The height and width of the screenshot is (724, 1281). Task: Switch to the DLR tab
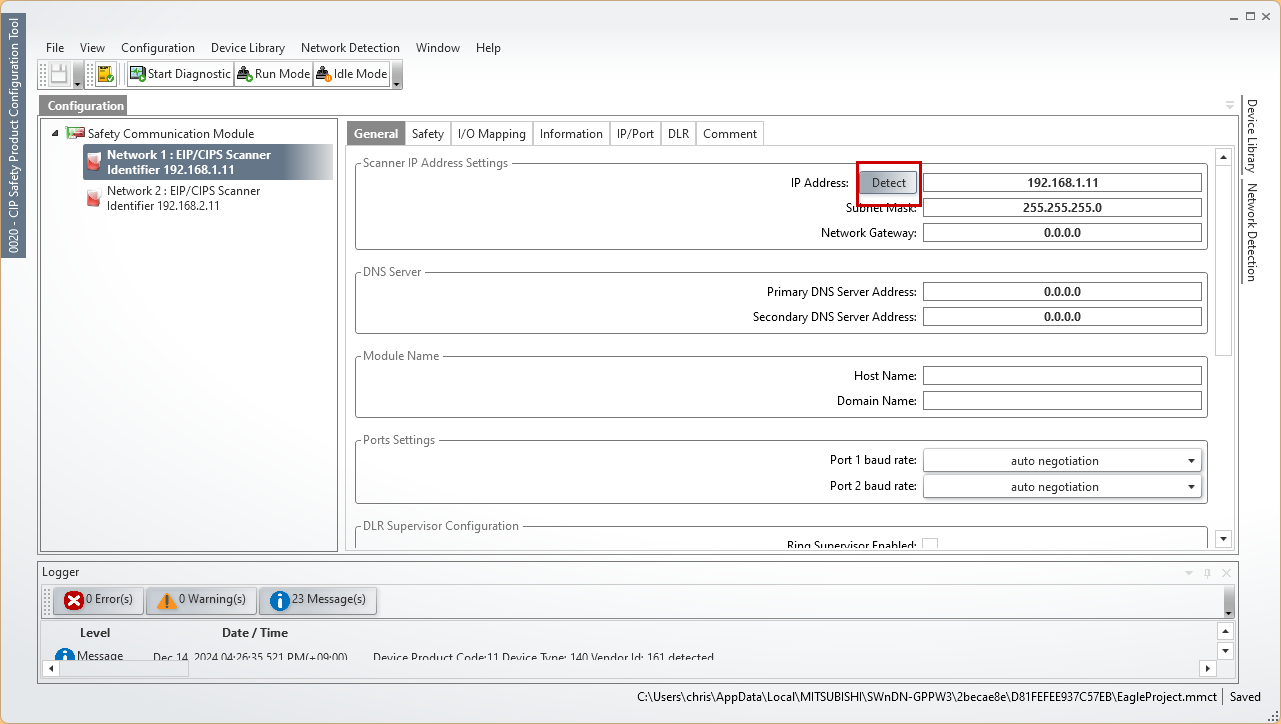678,133
